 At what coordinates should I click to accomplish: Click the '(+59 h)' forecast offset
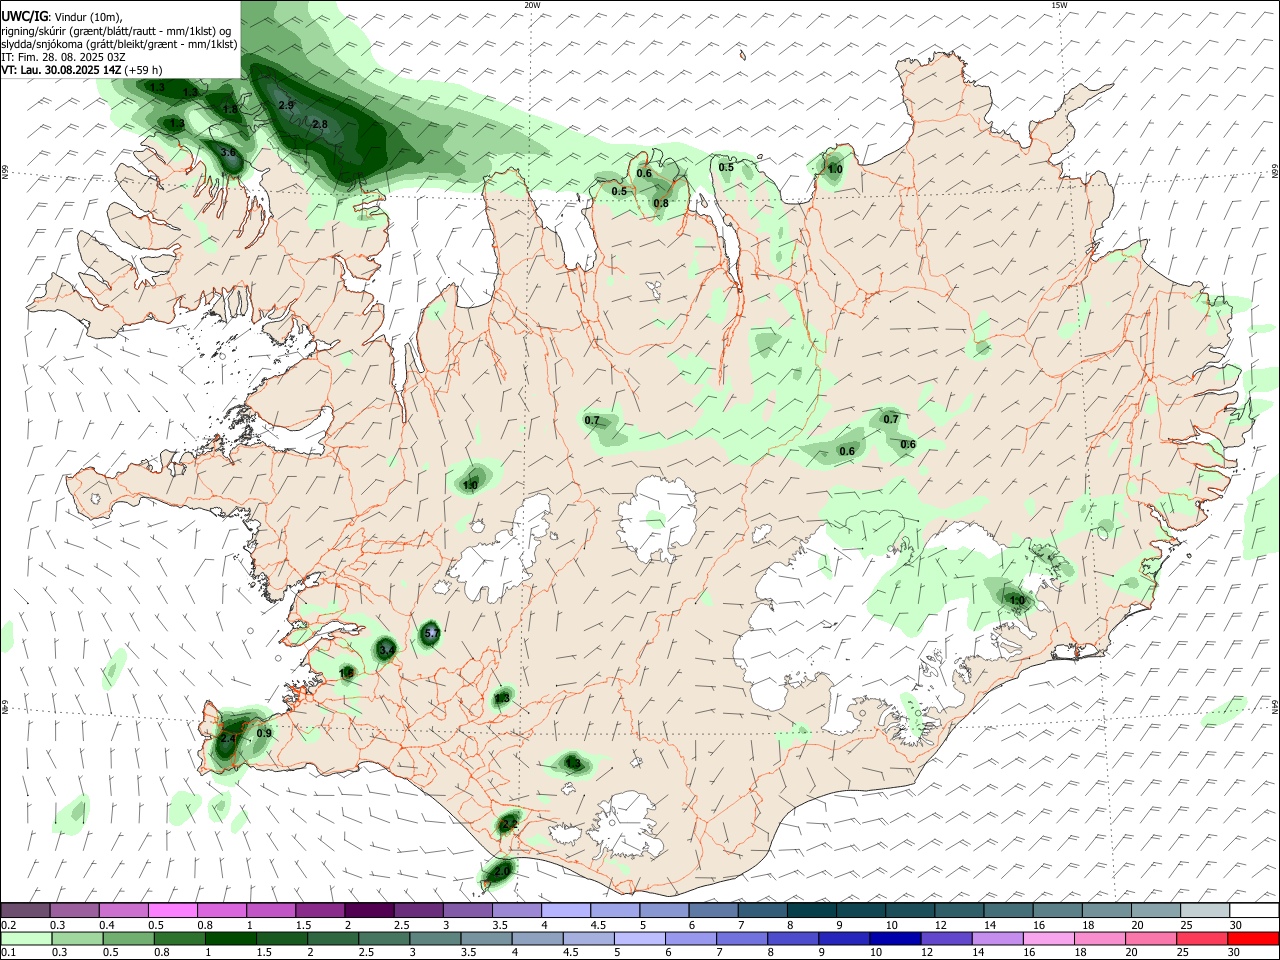click(143, 70)
